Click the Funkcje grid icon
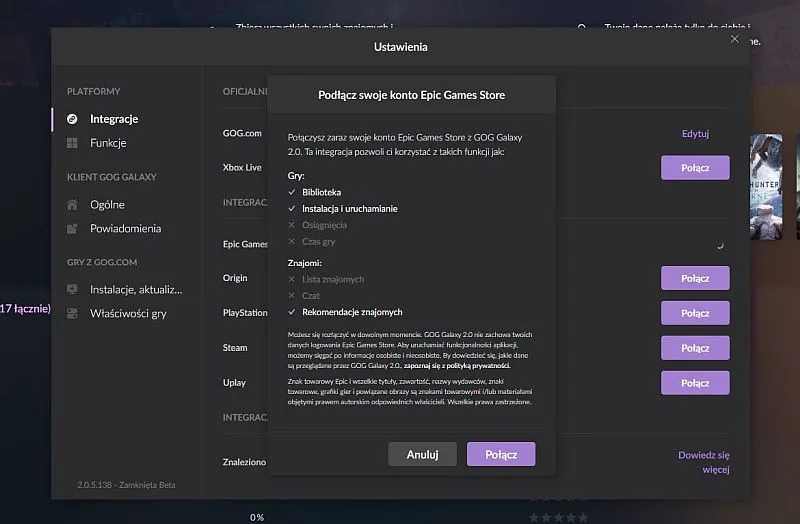 72,143
